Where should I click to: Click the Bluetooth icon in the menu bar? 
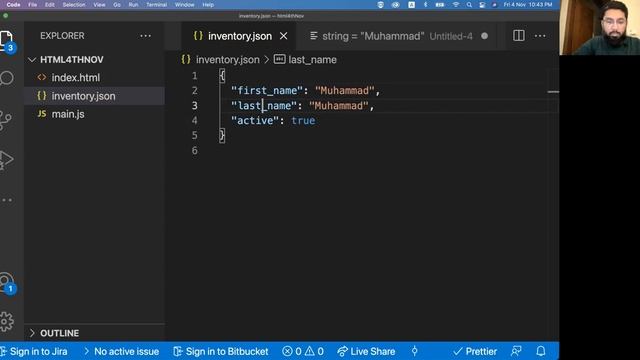(x=425, y=4)
